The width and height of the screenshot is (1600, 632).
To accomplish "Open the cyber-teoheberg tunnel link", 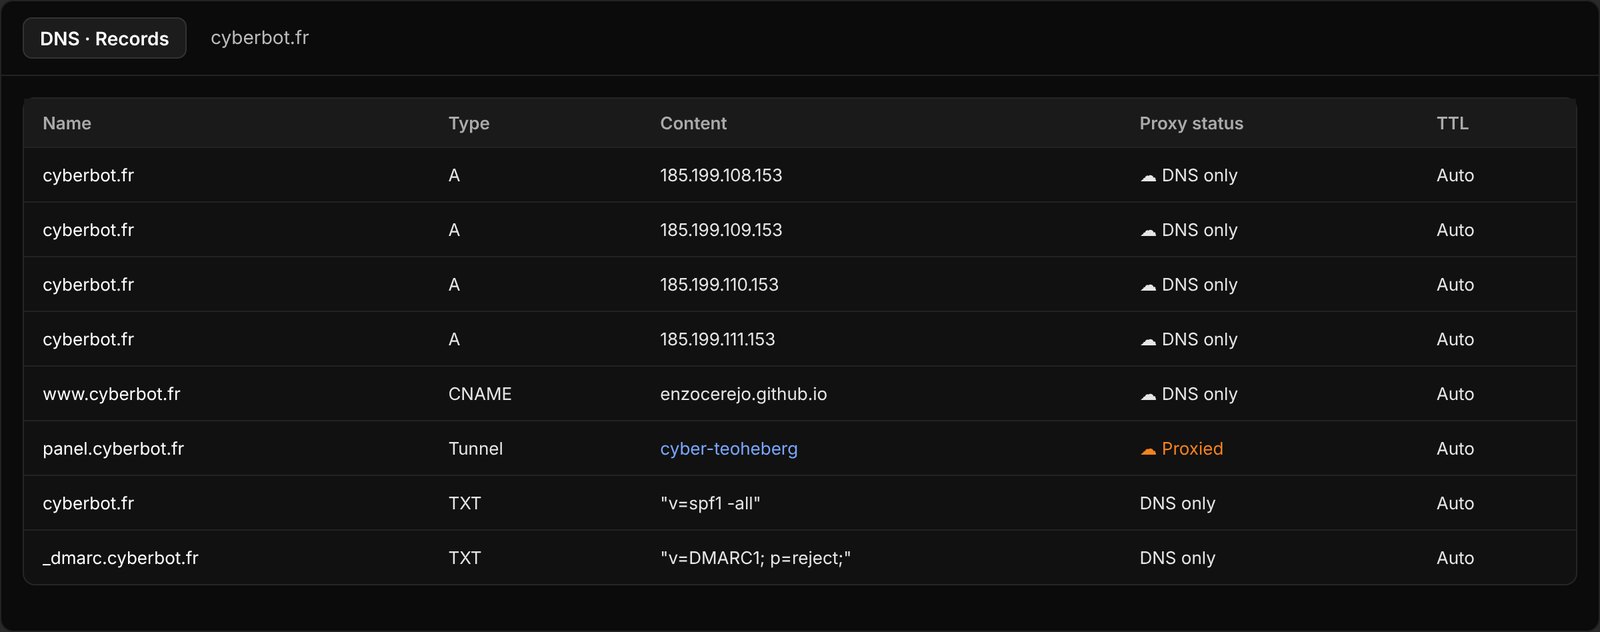I will [x=729, y=449].
